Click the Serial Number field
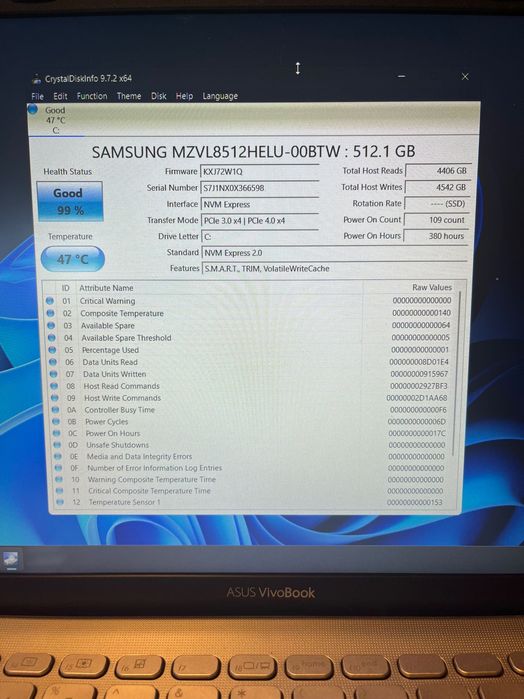Viewport: 524px width, 699px height. click(260, 188)
